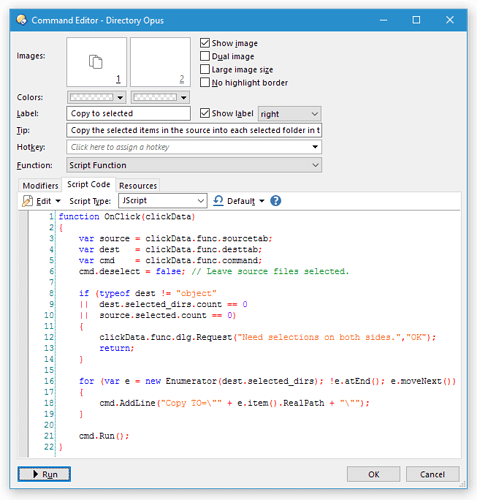Click line number 22 in the gutter
Screen dimensions: 477x500
click(49, 447)
